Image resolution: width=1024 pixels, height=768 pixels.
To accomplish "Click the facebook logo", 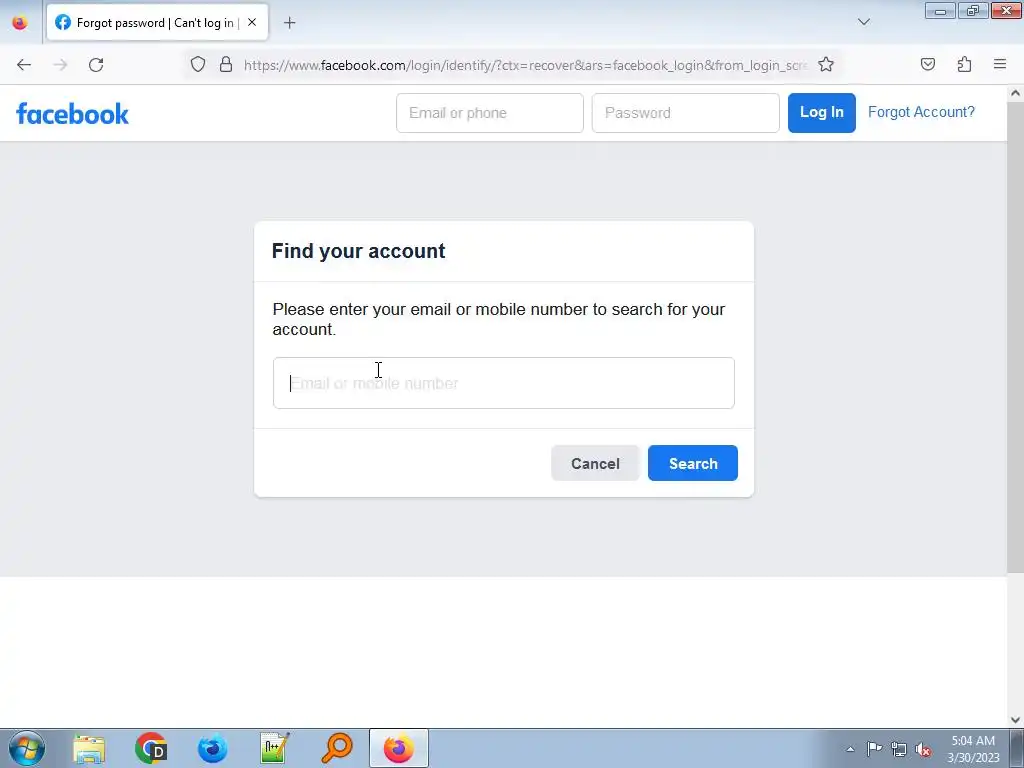I will pyautogui.click(x=72, y=114).
